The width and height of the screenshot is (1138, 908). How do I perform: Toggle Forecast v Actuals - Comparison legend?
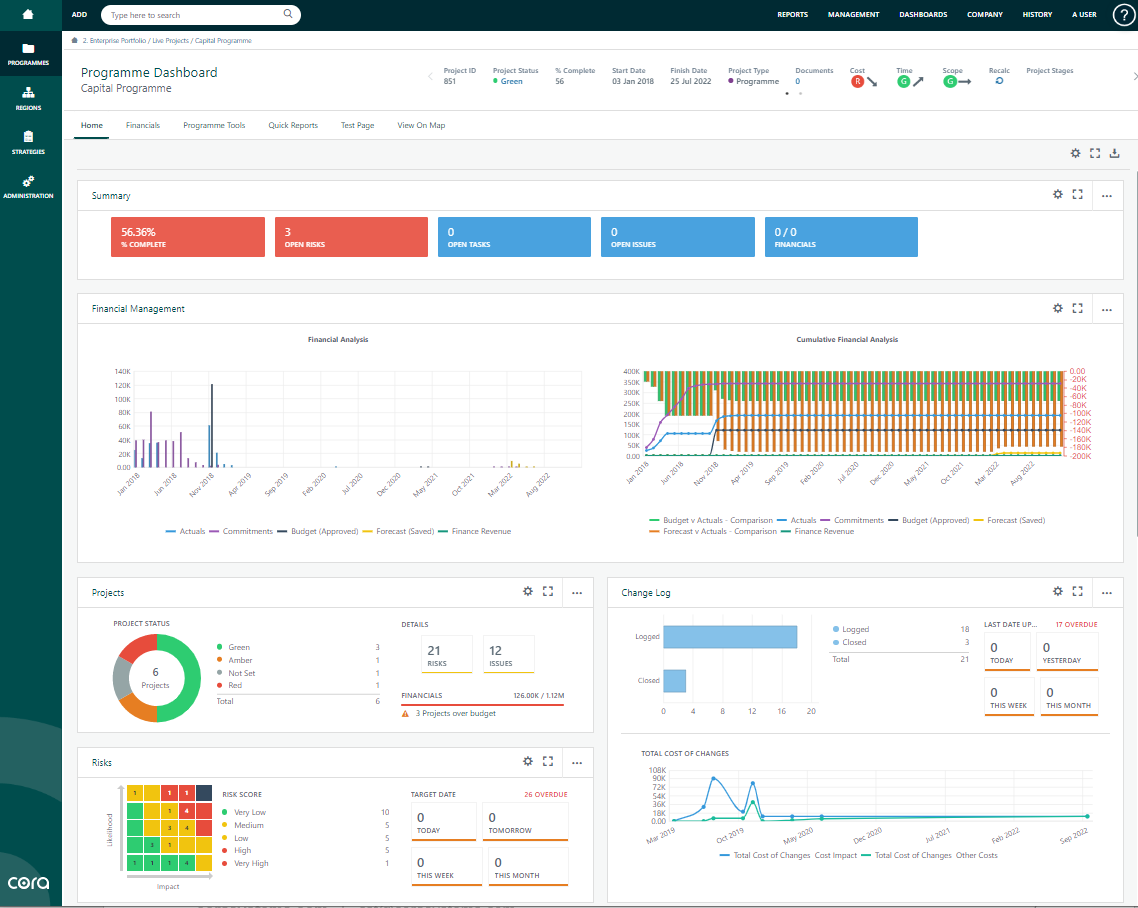(713, 531)
